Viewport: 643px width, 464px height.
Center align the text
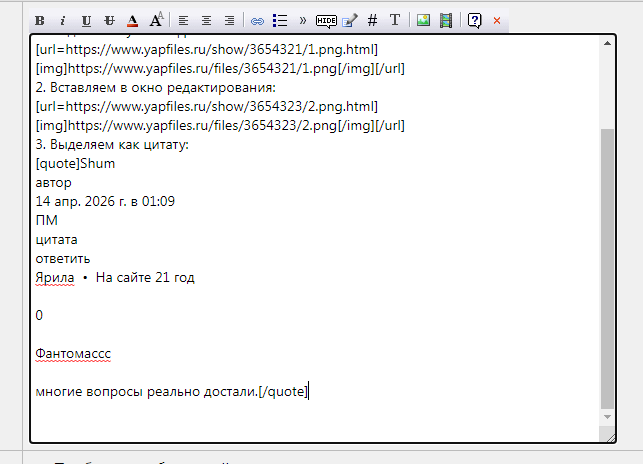click(x=207, y=20)
